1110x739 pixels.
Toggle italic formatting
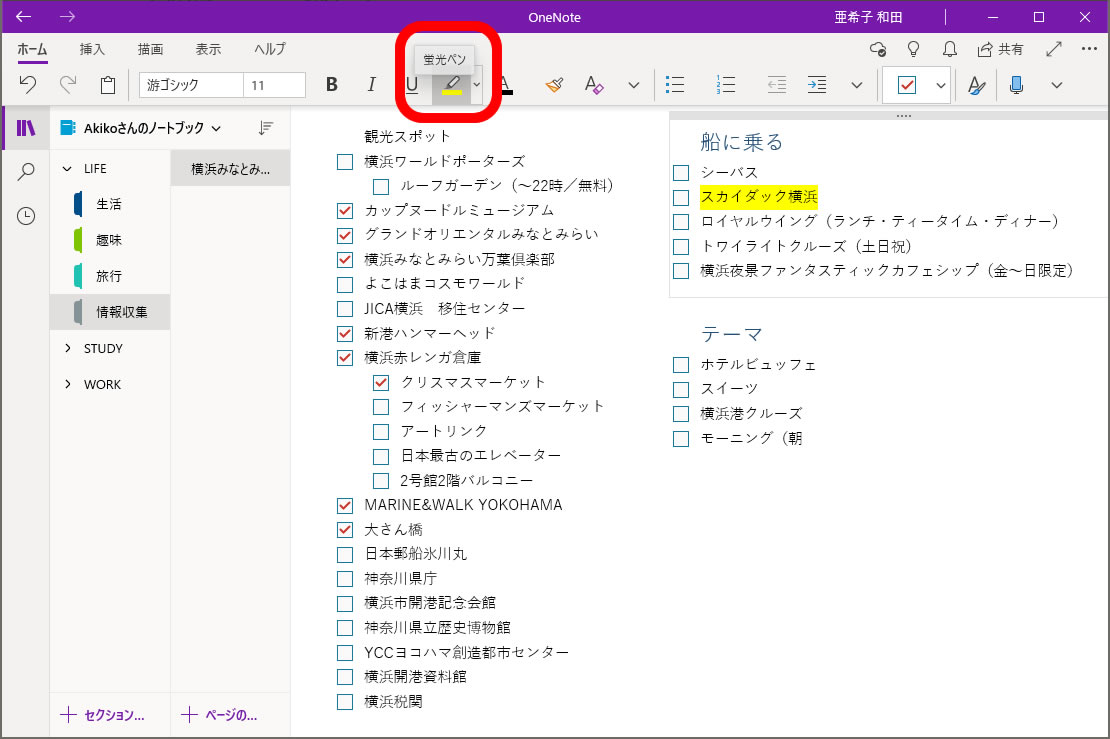pyautogui.click(x=371, y=85)
